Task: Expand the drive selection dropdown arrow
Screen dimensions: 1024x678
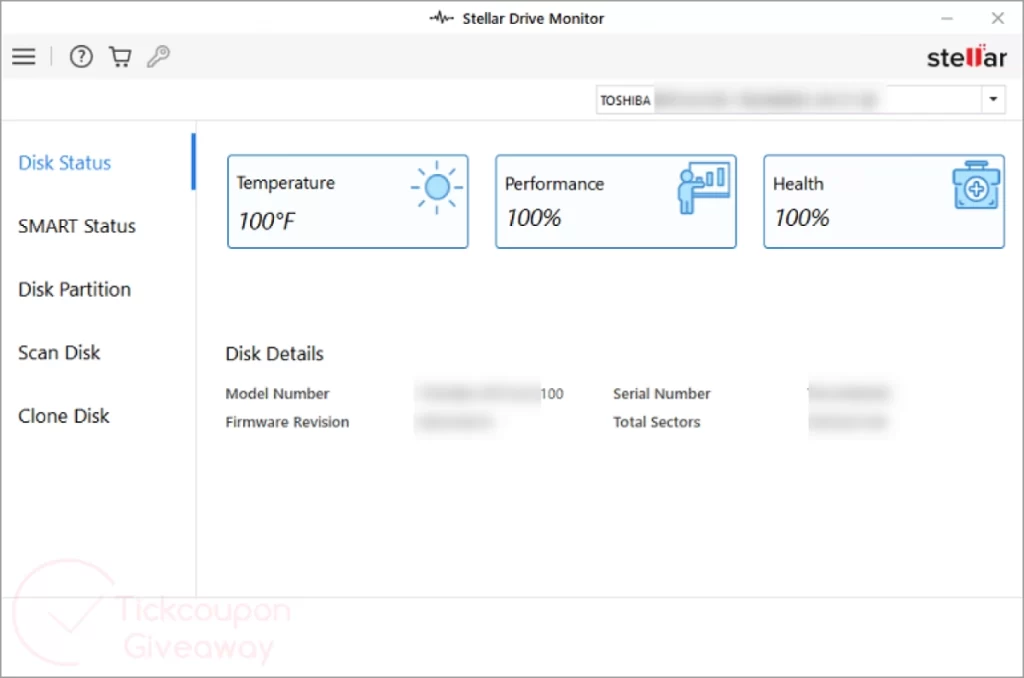Action: click(993, 100)
